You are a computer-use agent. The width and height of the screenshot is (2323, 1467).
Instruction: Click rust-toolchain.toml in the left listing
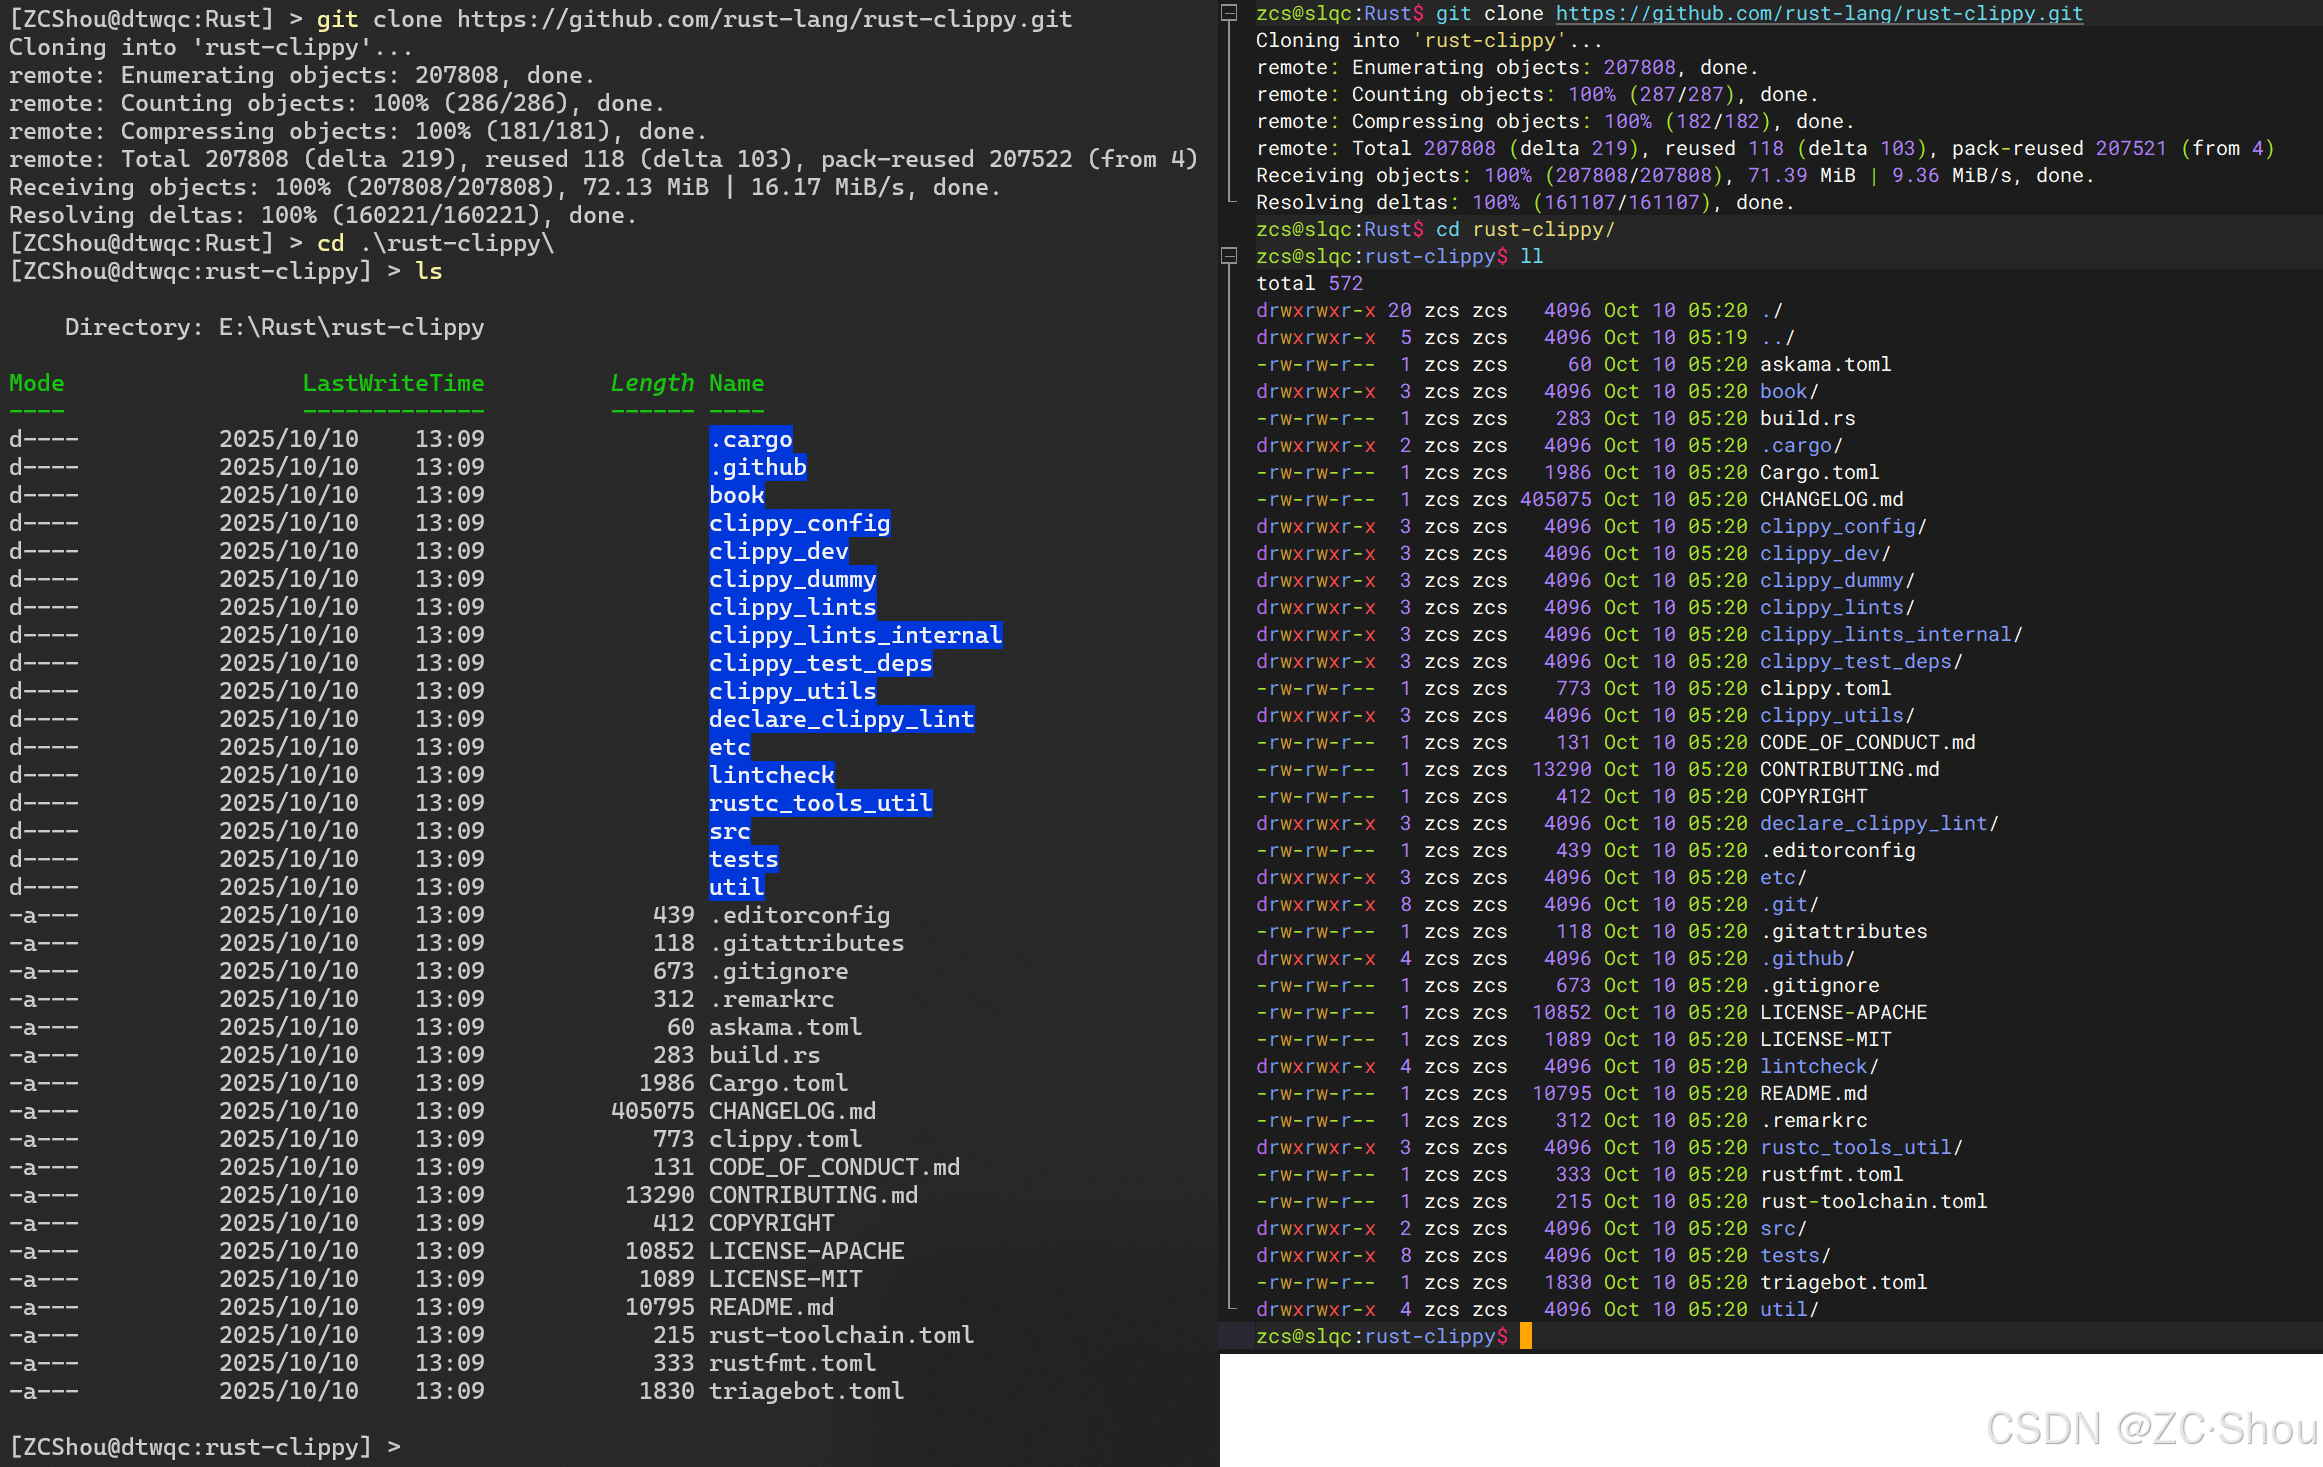click(x=840, y=1335)
